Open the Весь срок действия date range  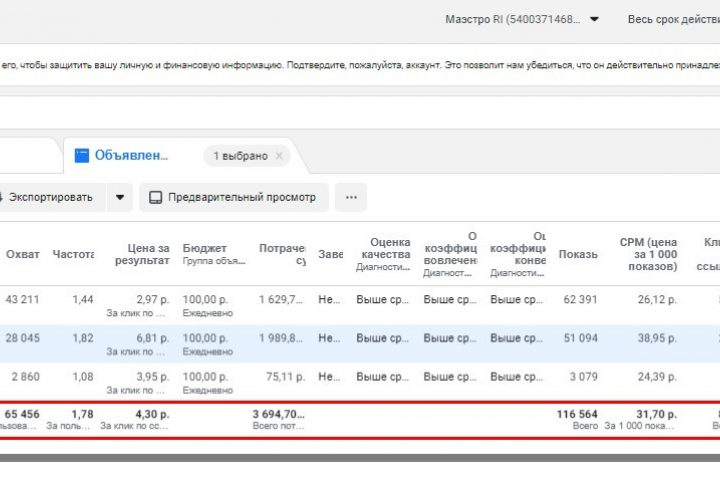coord(674,19)
